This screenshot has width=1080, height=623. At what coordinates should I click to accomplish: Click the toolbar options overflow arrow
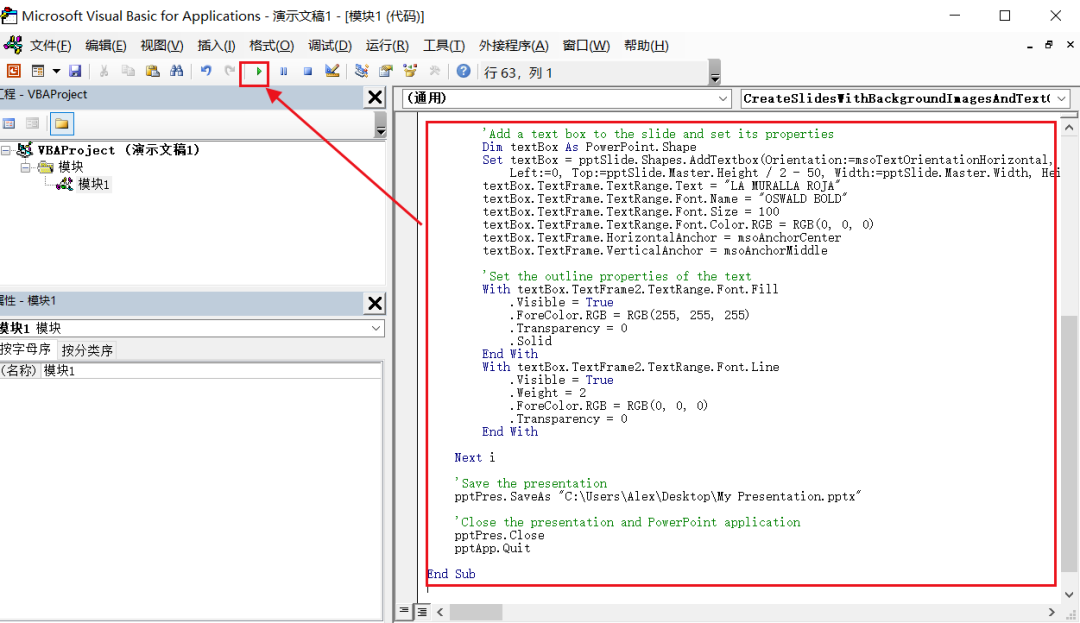[715, 73]
